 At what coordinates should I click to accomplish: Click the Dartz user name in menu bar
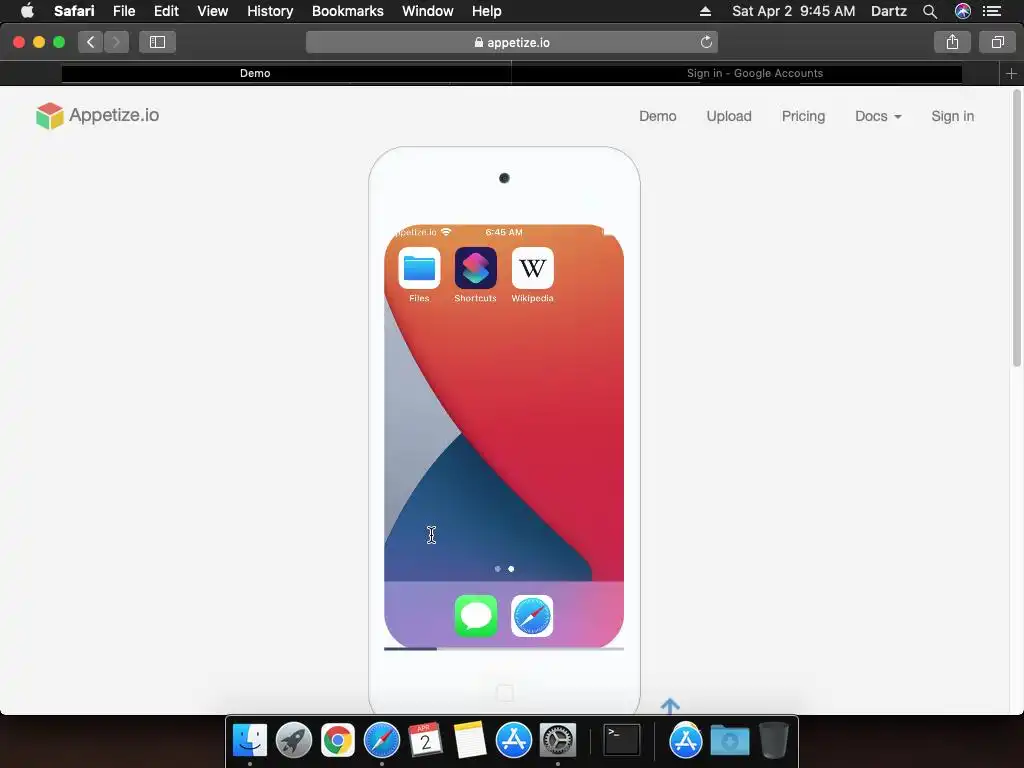click(x=889, y=11)
